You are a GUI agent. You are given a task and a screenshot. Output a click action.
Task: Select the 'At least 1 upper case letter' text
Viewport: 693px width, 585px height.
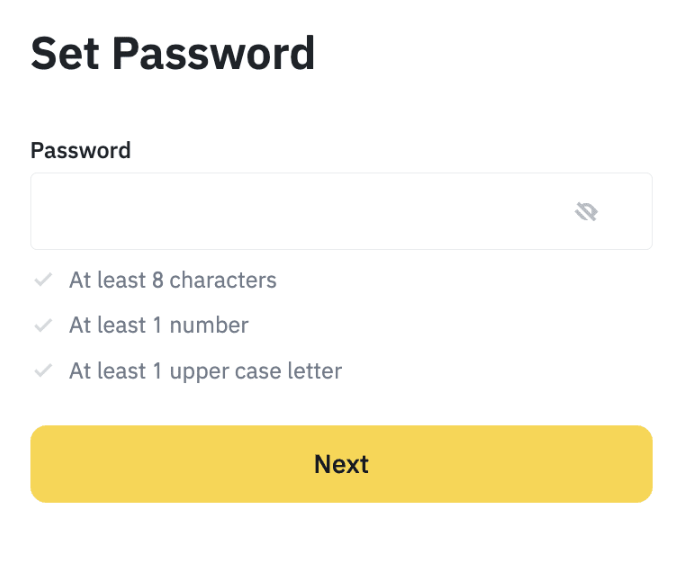pos(206,371)
